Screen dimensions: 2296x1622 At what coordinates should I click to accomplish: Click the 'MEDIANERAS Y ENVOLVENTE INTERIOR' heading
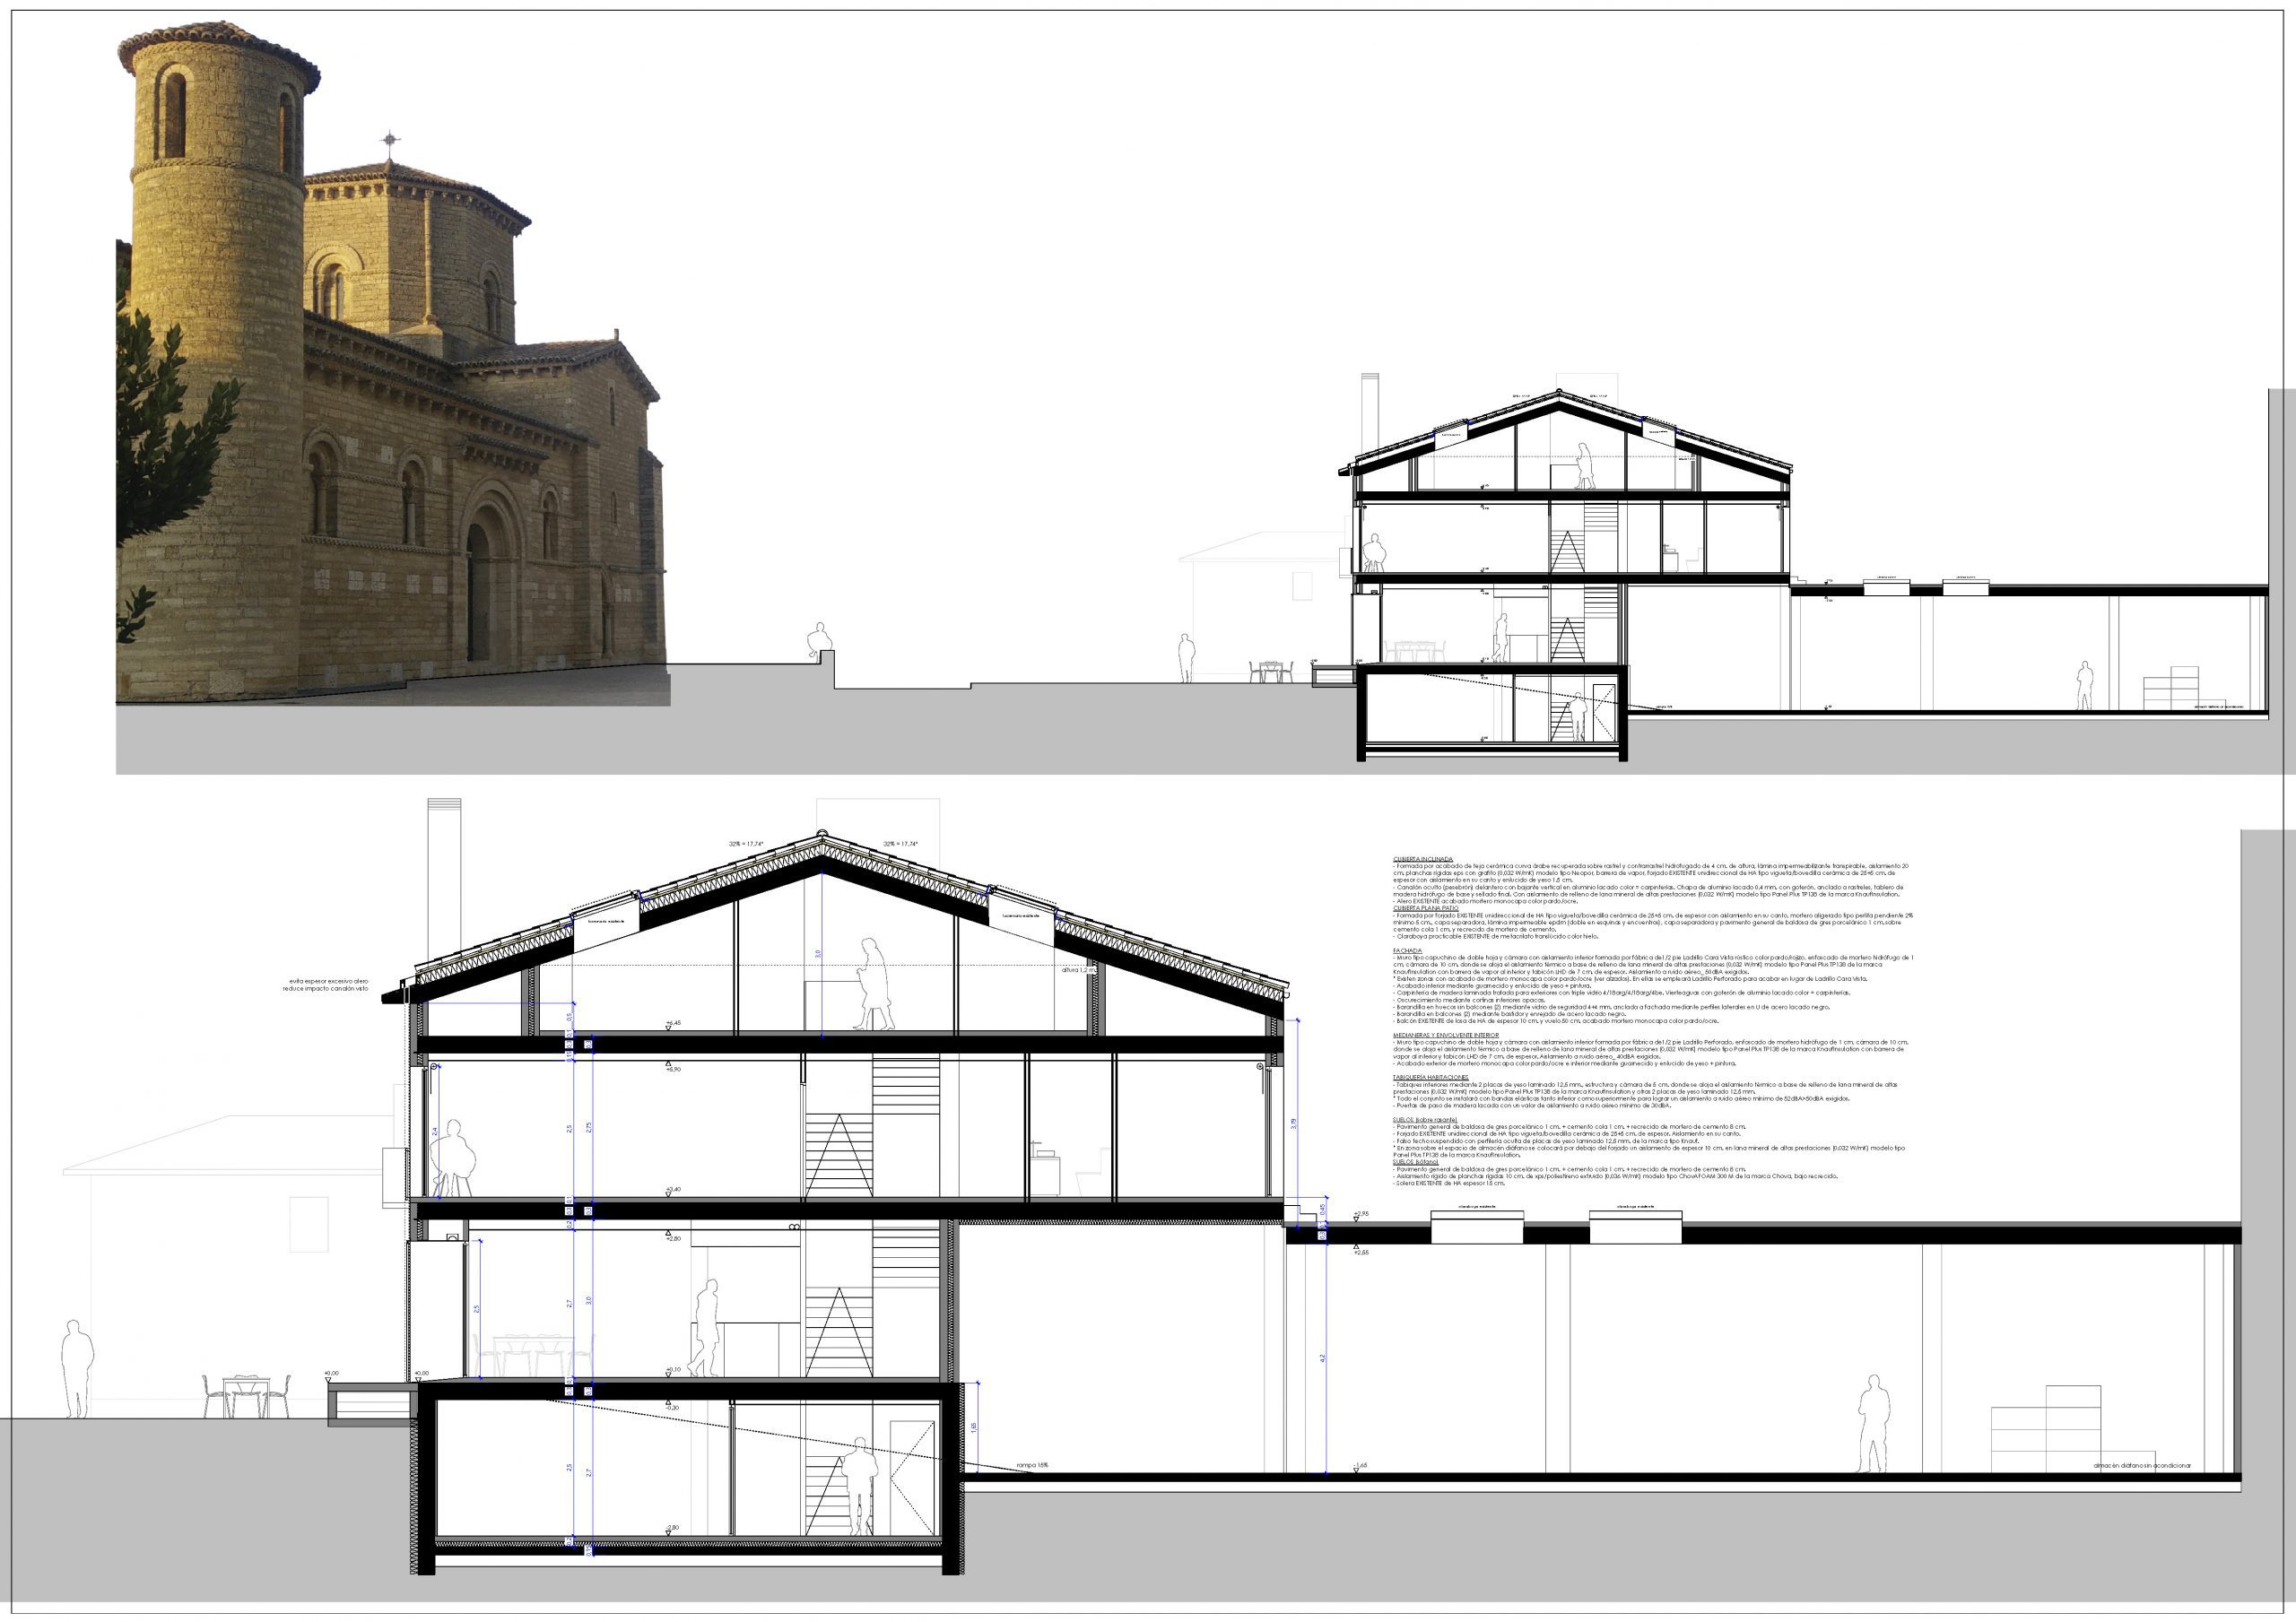[1446, 1035]
